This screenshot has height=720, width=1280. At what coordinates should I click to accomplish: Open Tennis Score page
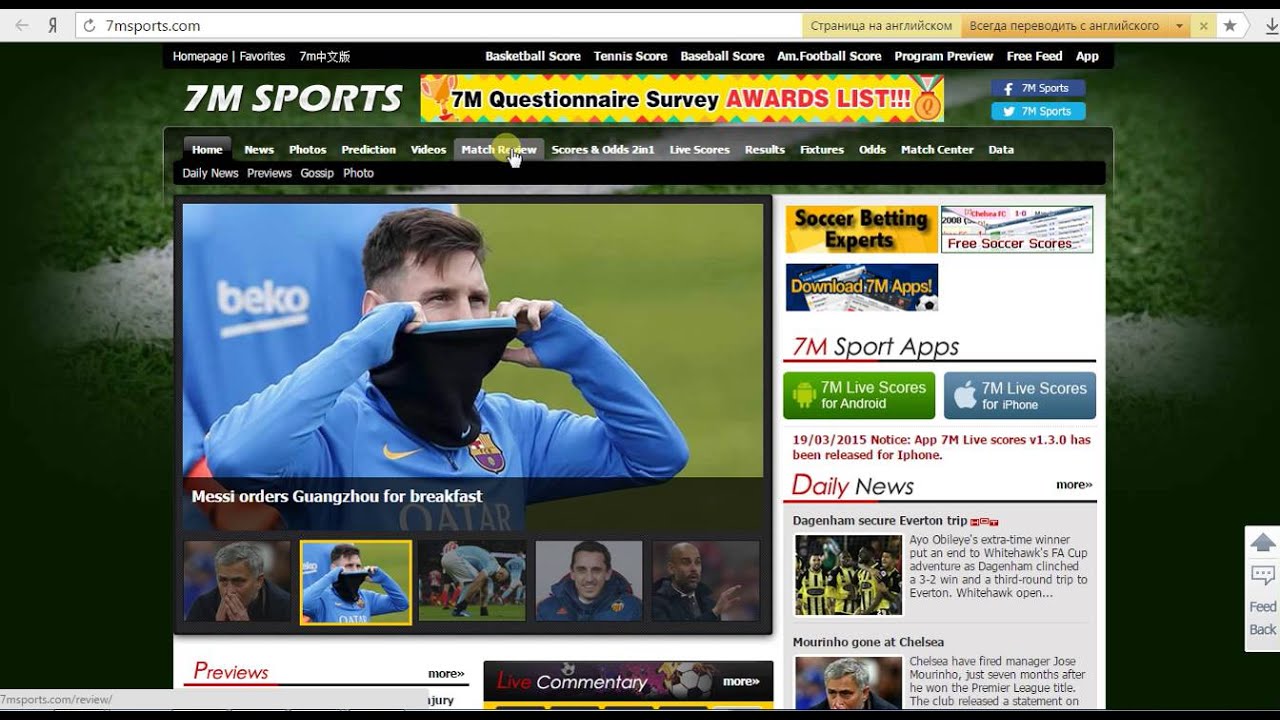[630, 56]
